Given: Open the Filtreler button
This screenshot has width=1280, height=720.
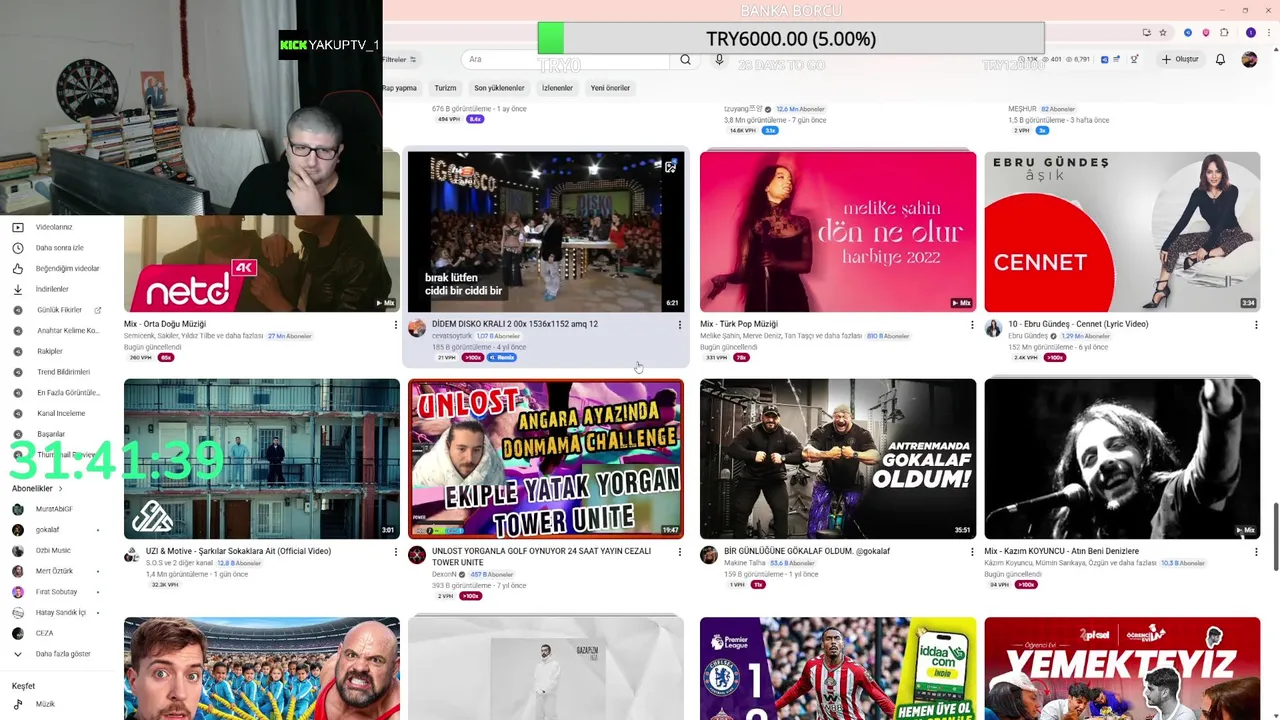Looking at the screenshot, I should (x=401, y=59).
